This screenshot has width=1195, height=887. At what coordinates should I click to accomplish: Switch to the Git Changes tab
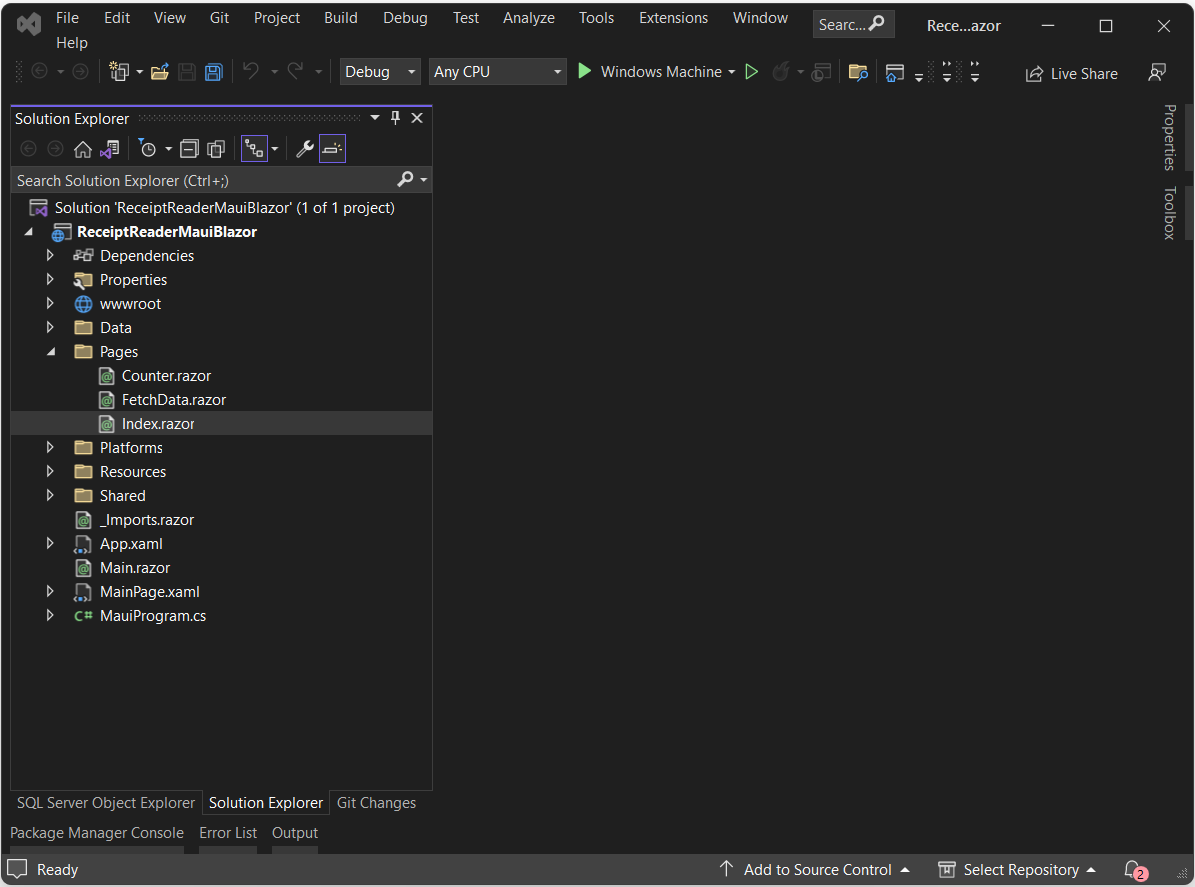[x=376, y=803]
